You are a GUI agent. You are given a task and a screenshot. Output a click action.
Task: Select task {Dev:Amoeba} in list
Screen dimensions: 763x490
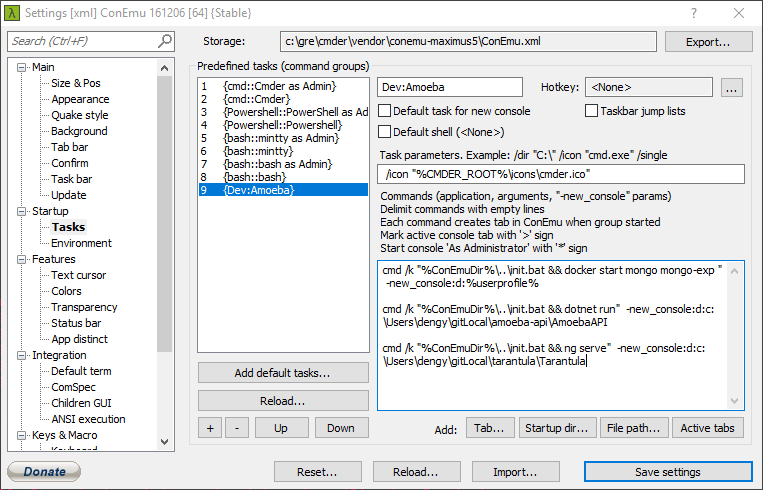[283, 190]
